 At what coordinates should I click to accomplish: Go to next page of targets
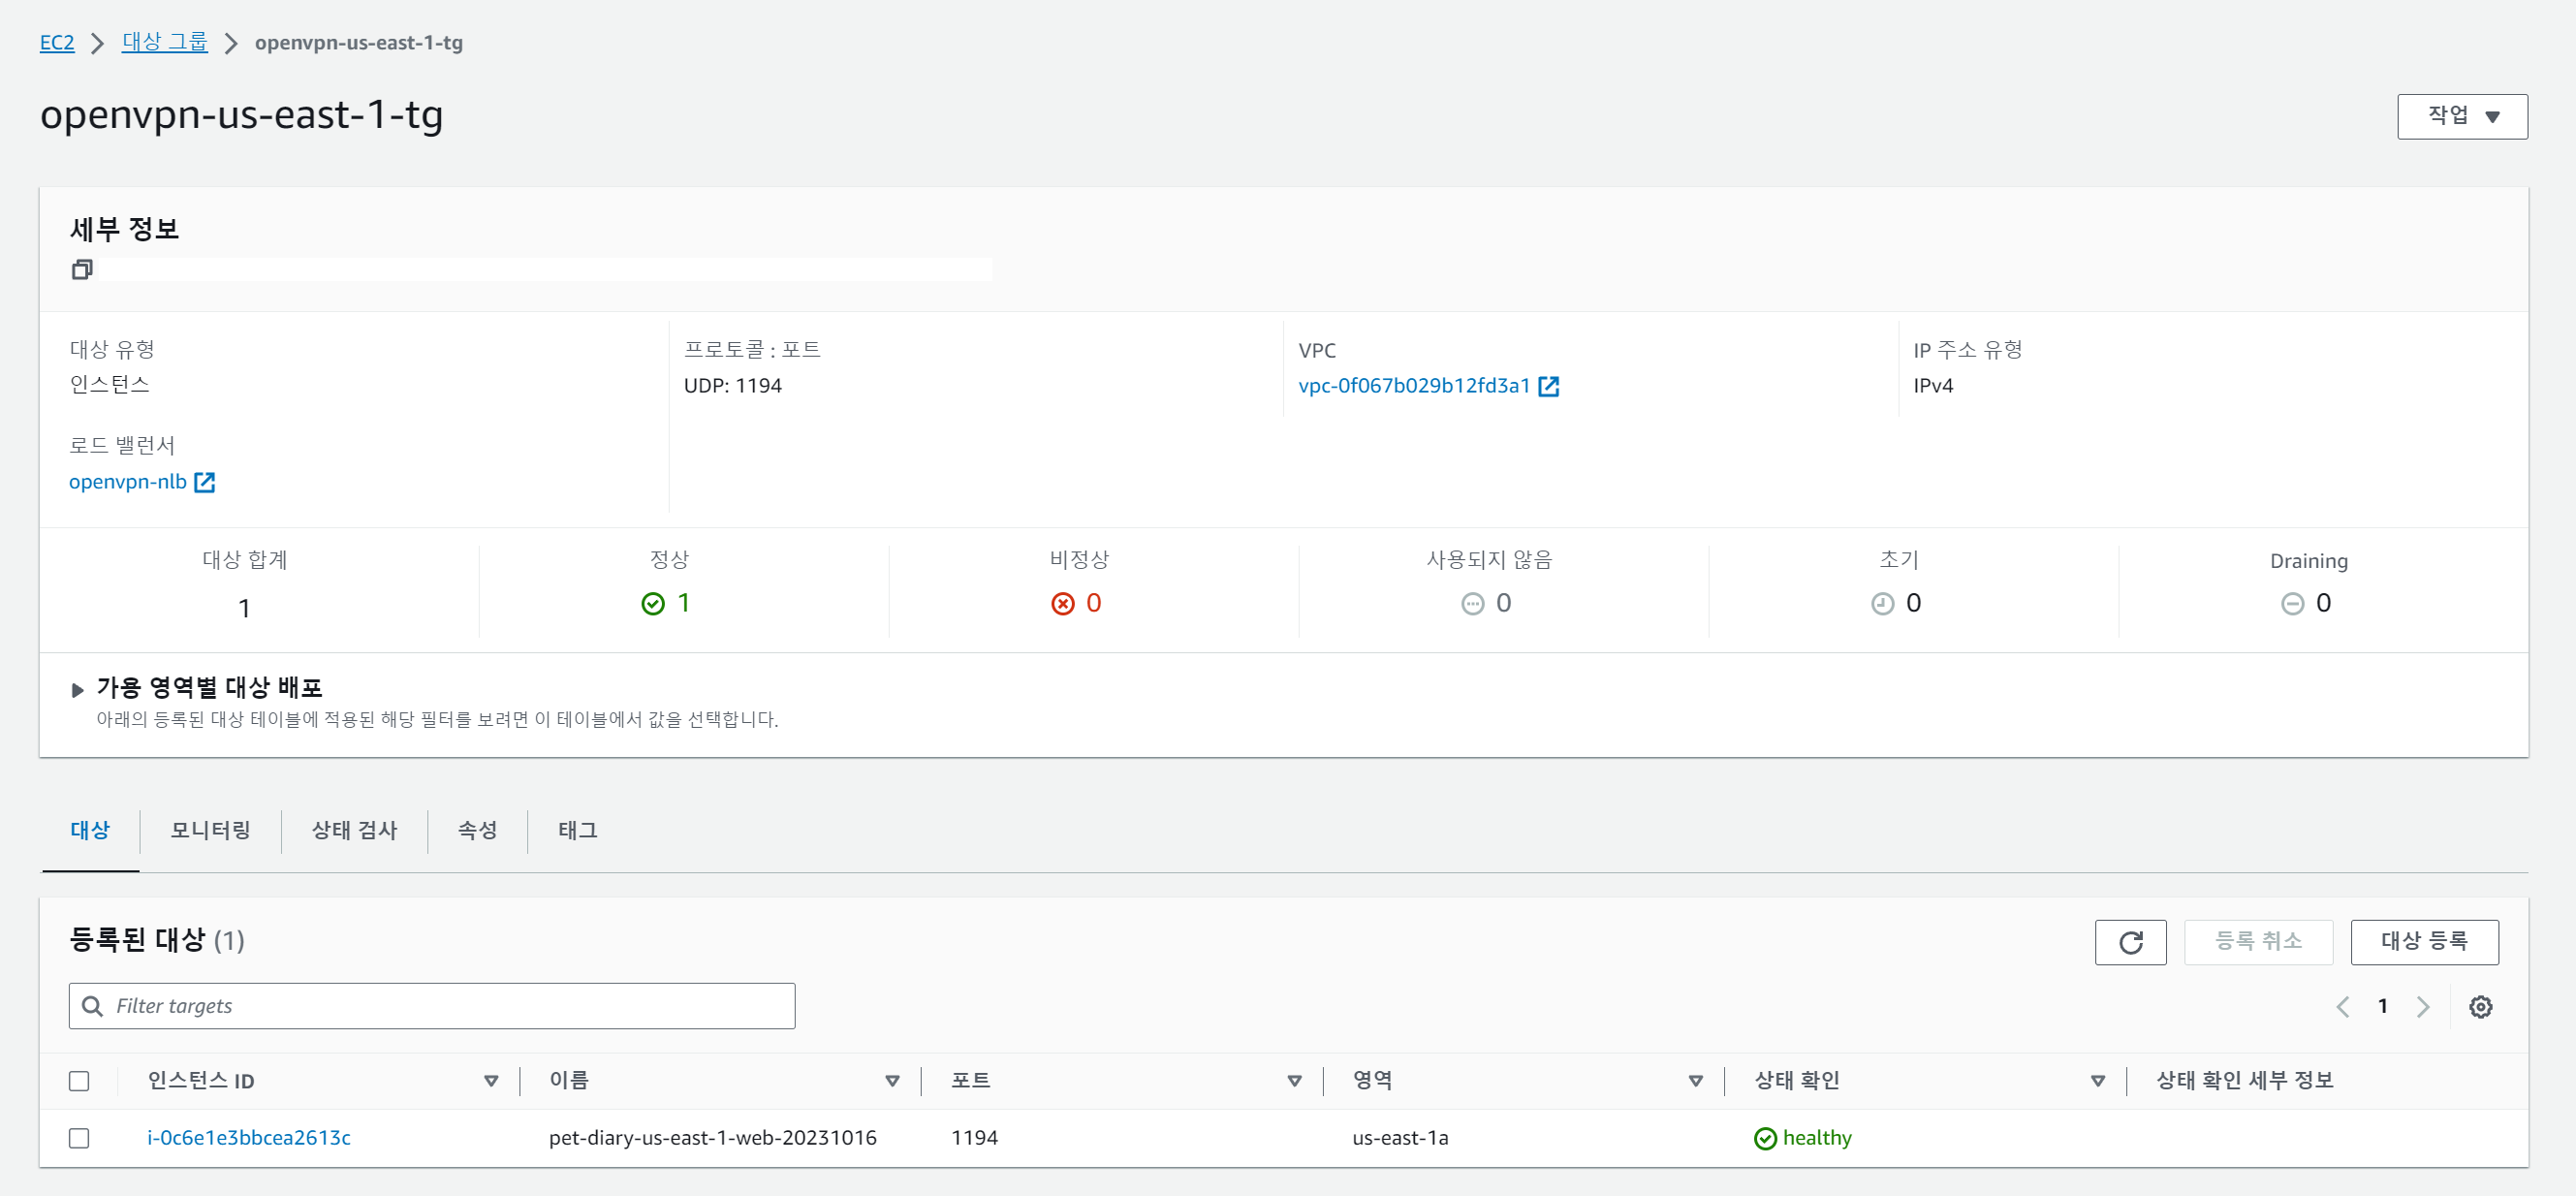(2422, 1007)
